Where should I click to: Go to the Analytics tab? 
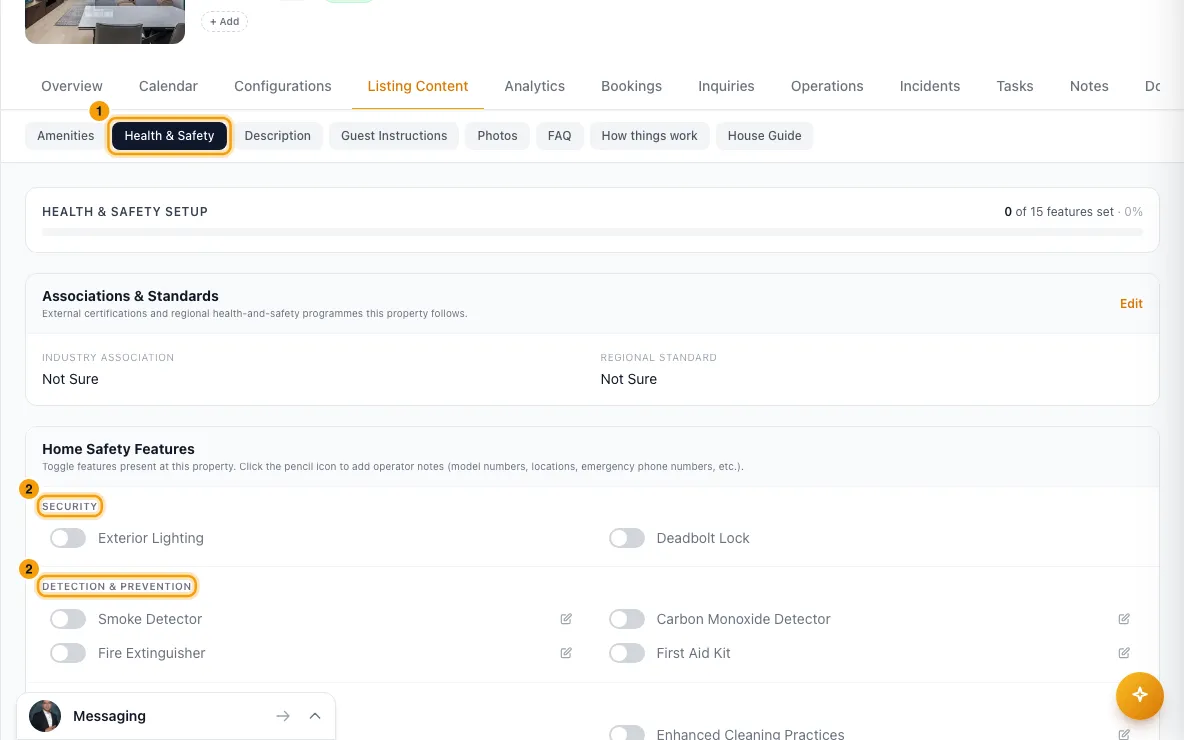coord(535,86)
